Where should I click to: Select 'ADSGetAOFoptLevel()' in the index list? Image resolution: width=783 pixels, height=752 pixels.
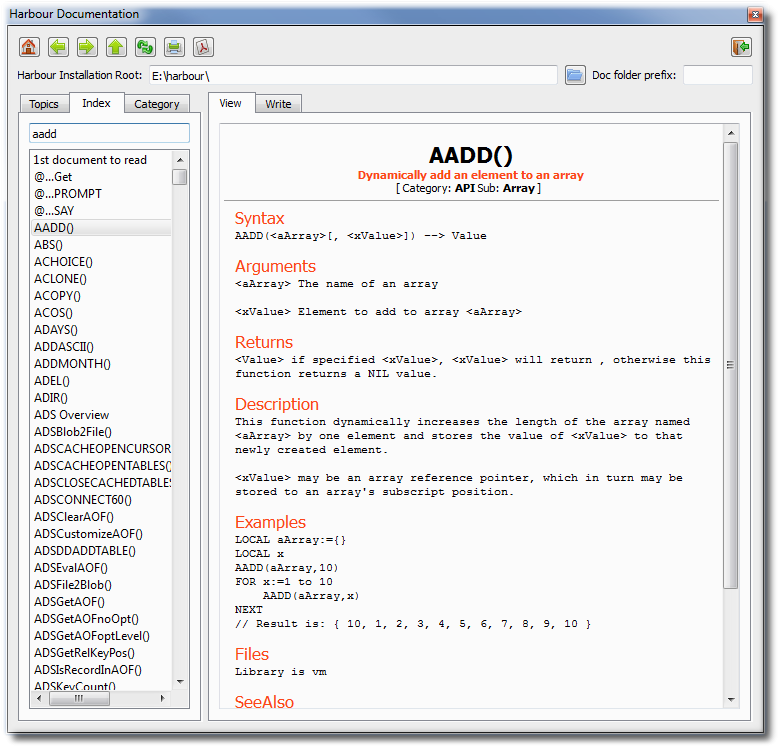(101, 636)
